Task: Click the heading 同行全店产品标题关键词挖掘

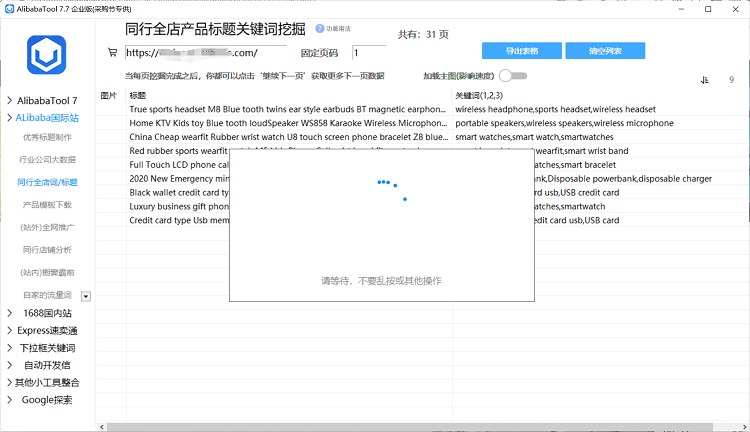Action: click(x=215, y=29)
